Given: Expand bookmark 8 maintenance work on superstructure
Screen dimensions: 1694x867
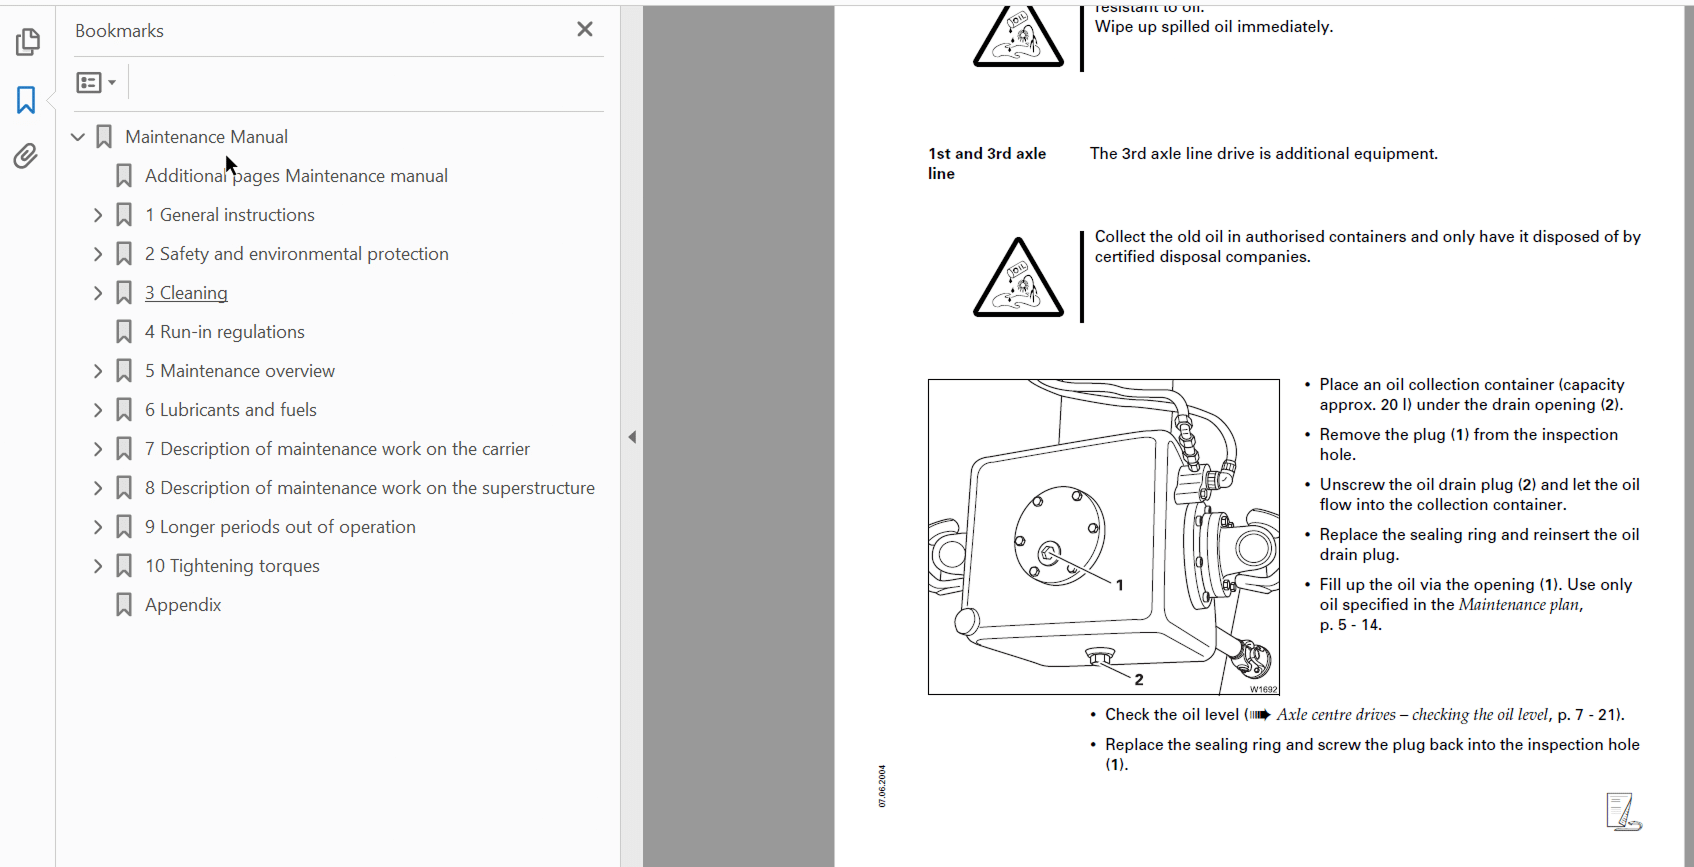Looking at the screenshot, I should click(x=98, y=488).
